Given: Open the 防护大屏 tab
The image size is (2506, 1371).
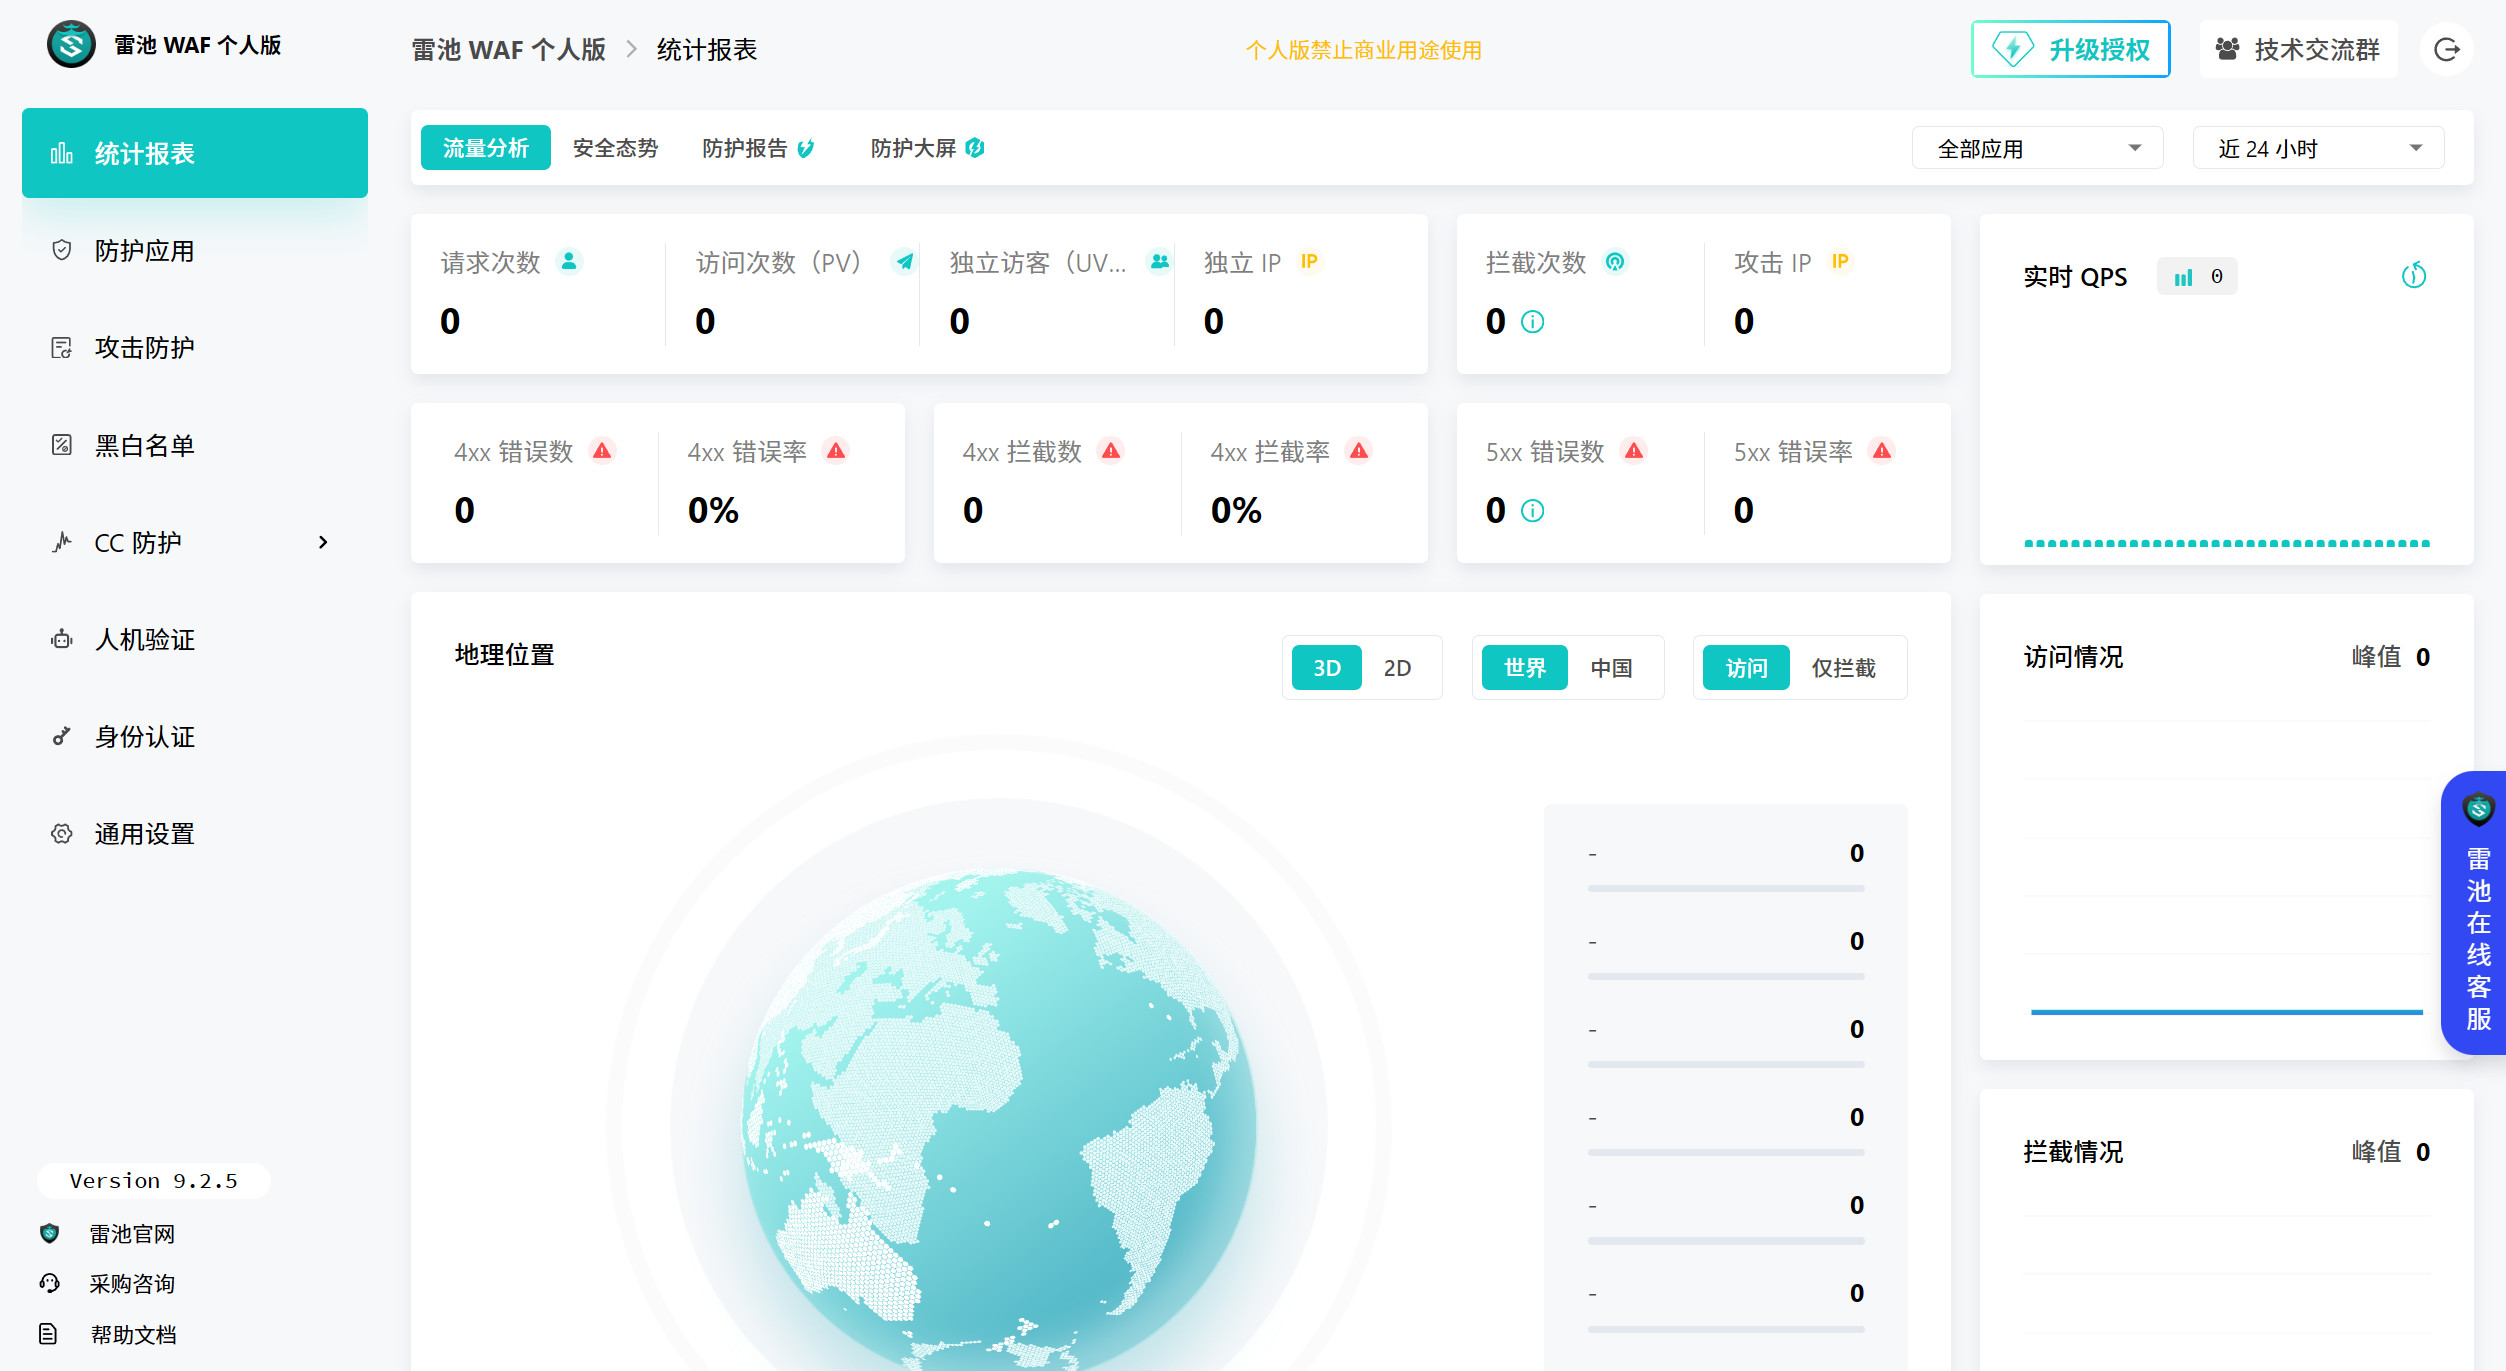Looking at the screenshot, I should (x=911, y=147).
